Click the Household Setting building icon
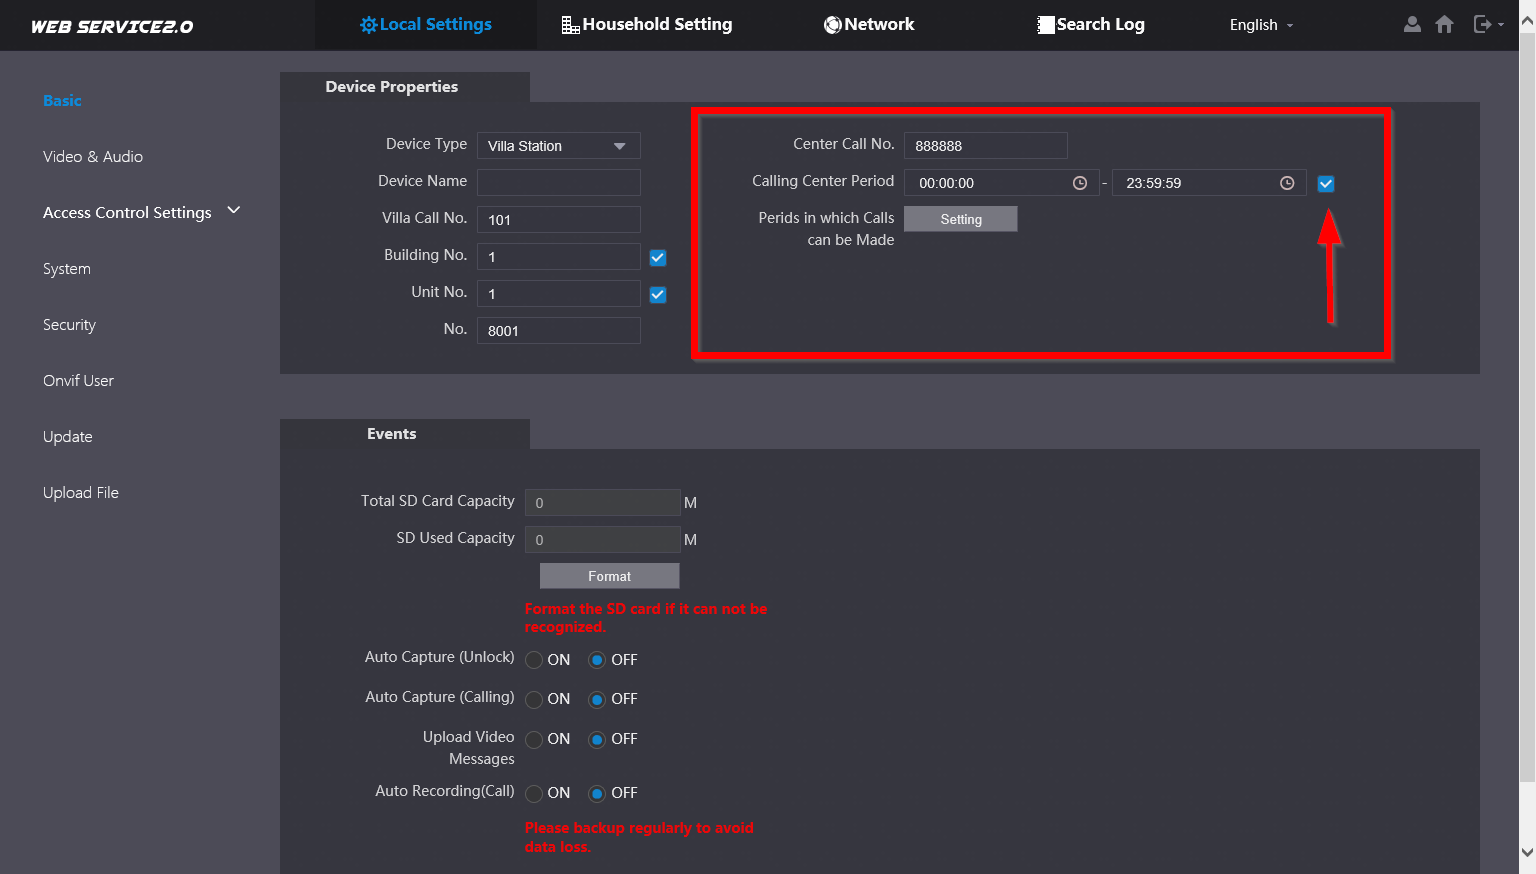Image resolution: width=1536 pixels, height=874 pixels. (x=570, y=25)
